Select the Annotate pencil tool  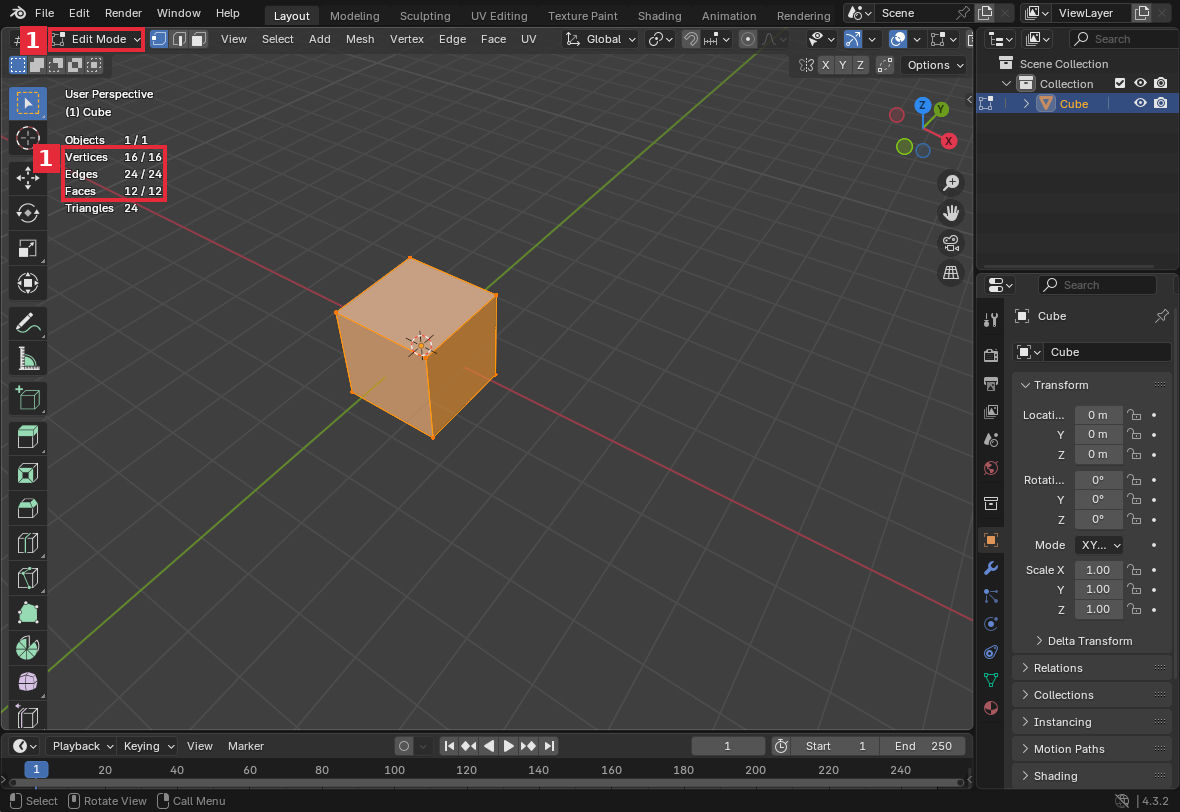[28, 324]
